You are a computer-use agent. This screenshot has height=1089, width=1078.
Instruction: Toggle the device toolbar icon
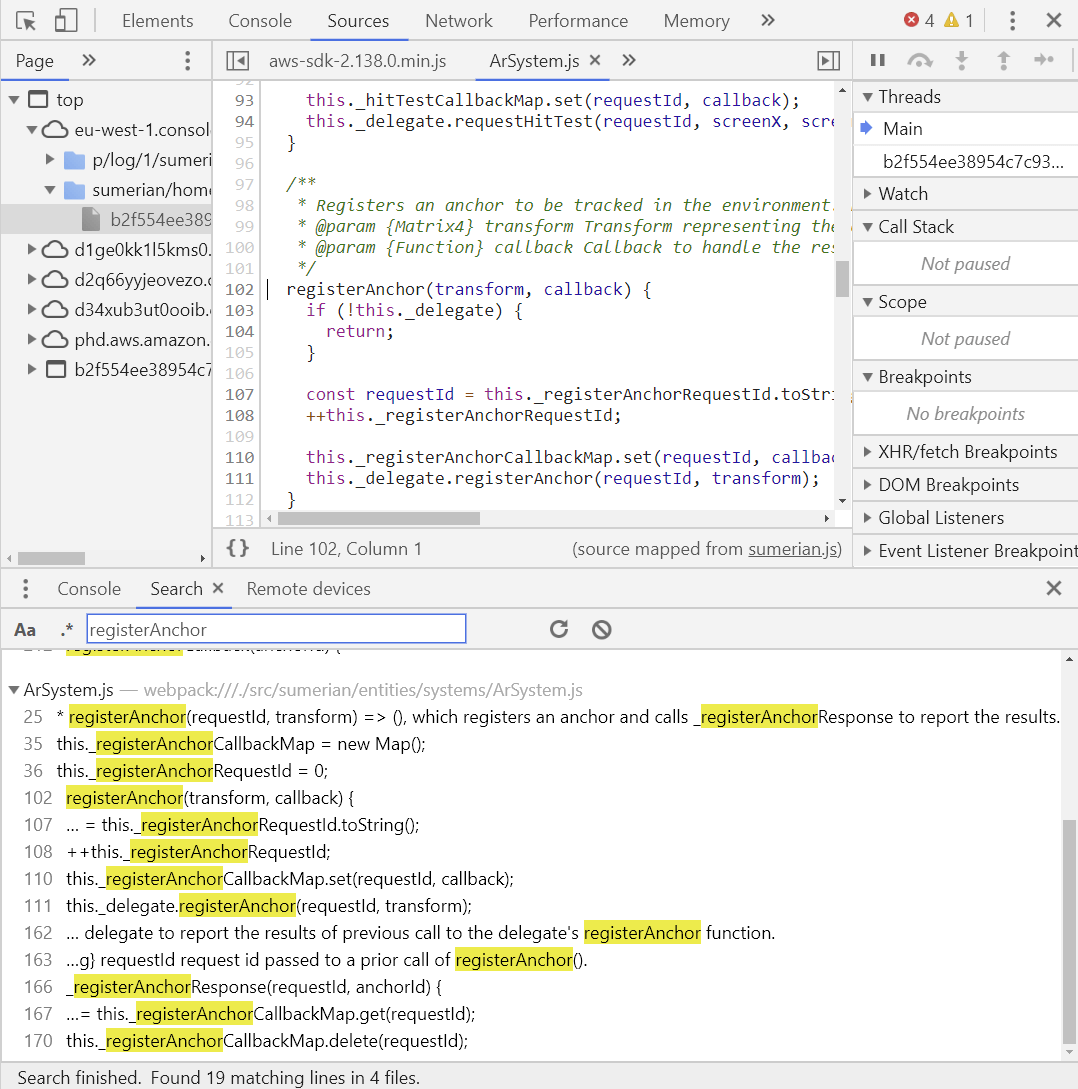(66, 20)
